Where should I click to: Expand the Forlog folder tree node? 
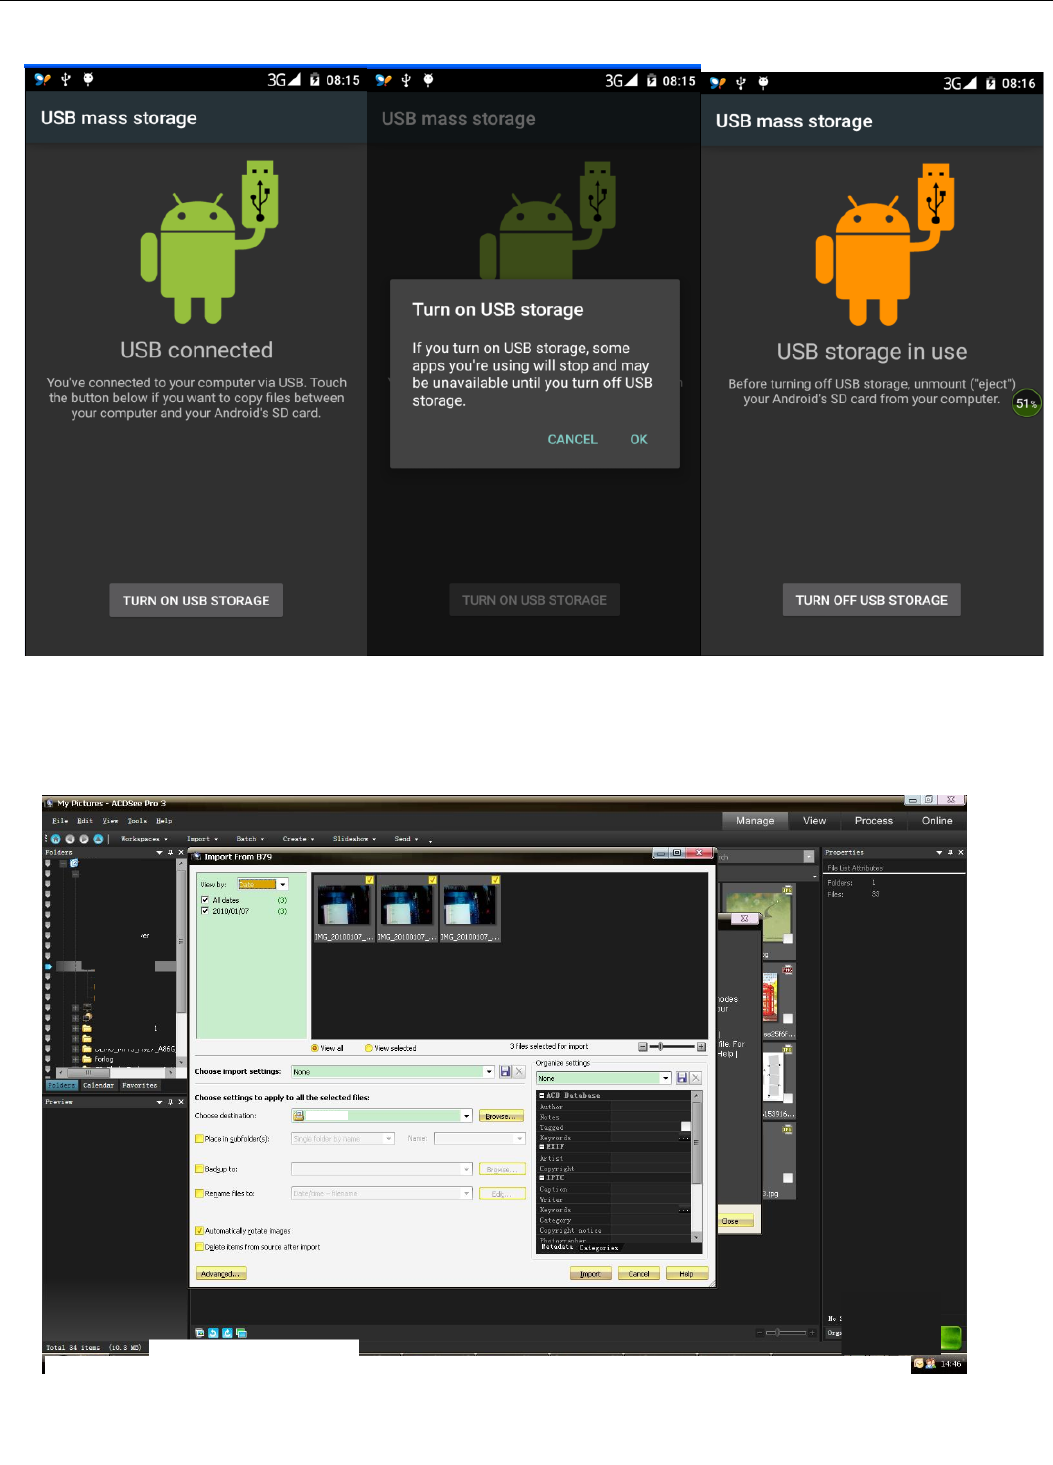(x=75, y=1059)
